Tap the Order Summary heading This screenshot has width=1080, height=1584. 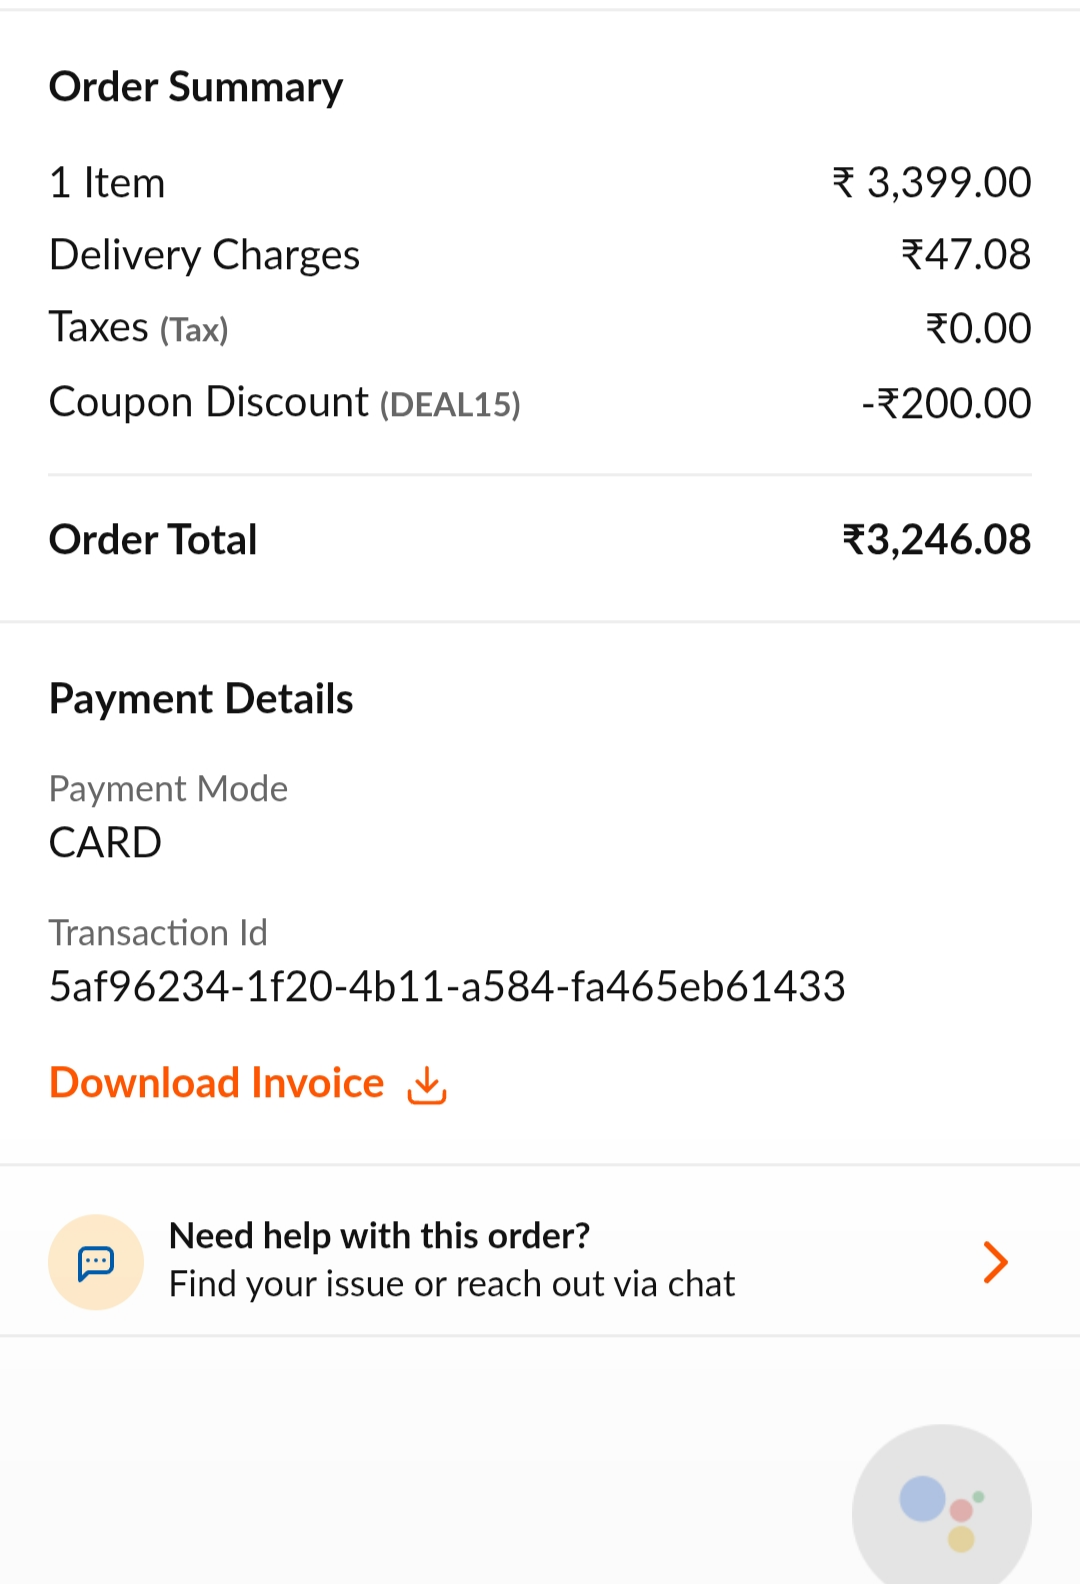(x=196, y=87)
